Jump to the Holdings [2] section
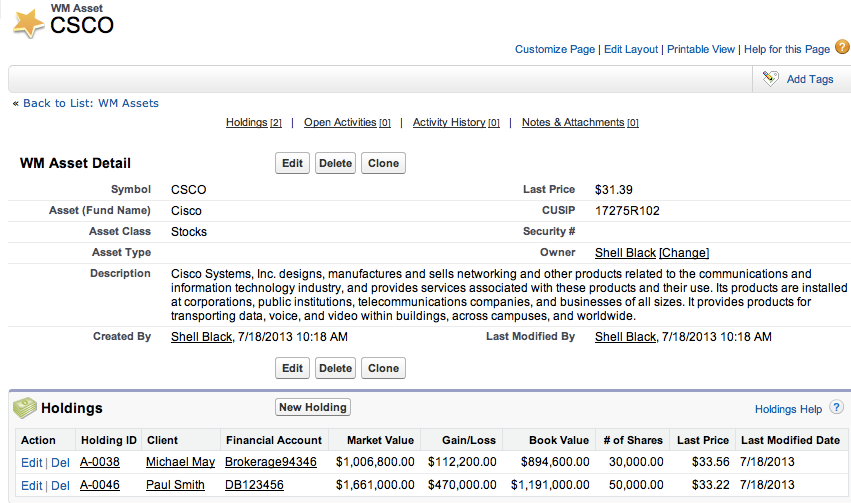 tap(253, 123)
